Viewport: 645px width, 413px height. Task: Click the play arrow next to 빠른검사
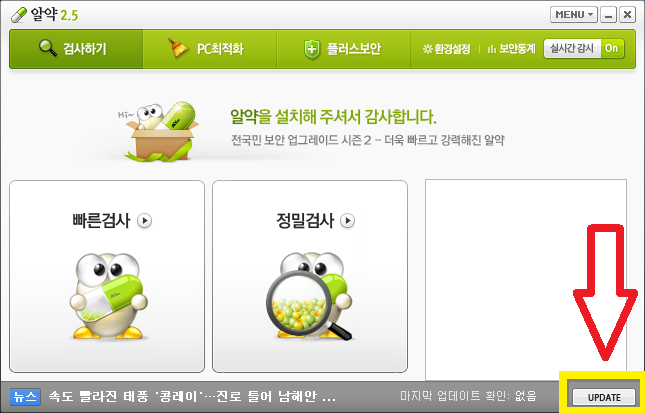click(144, 221)
